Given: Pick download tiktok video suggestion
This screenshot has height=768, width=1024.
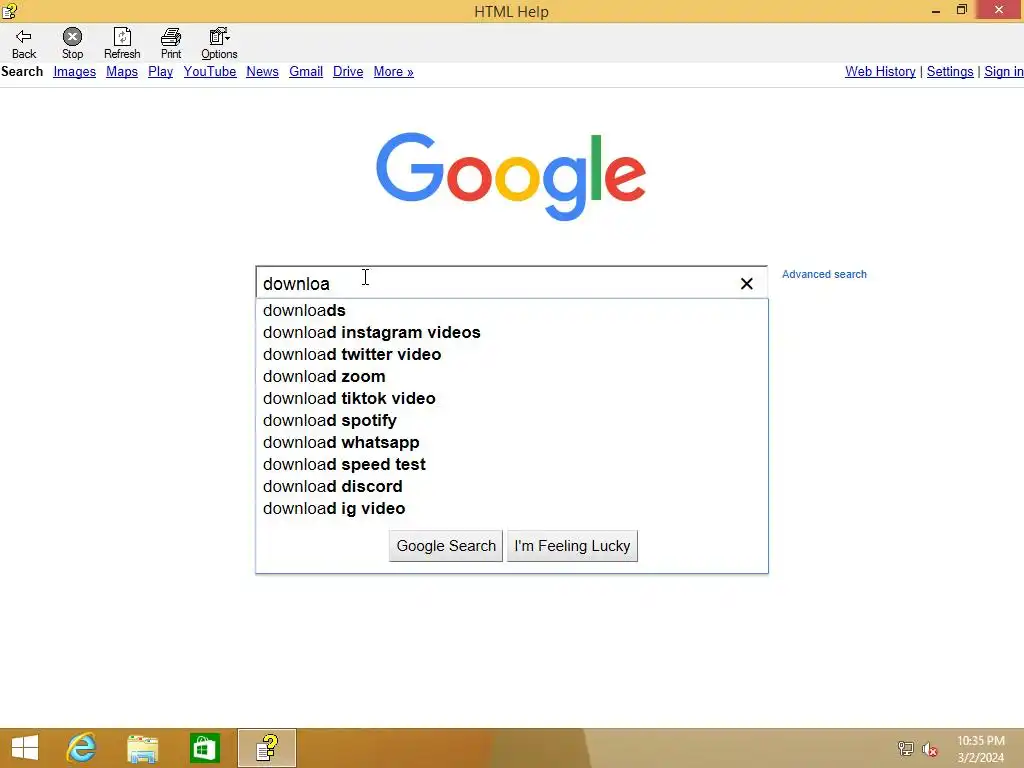Looking at the screenshot, I should point(512,398).
